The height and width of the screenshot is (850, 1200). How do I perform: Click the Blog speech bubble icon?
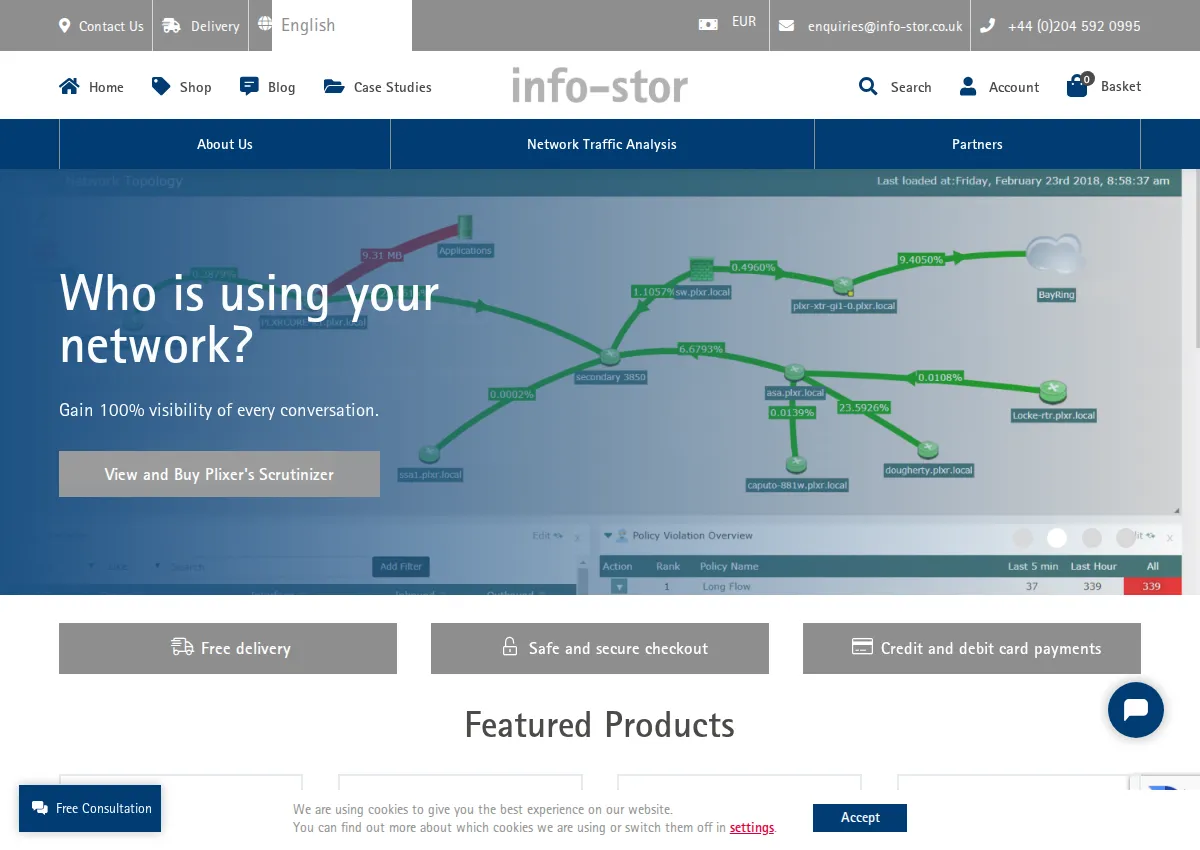[x=249, y=86]
